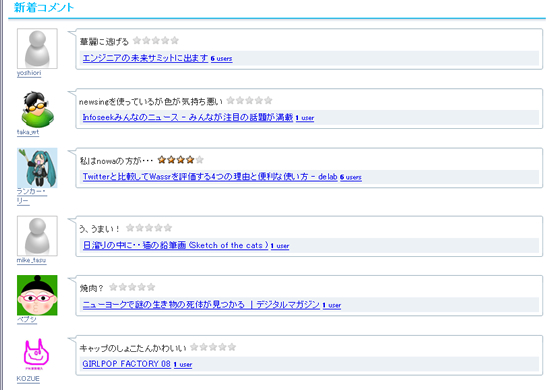Click third star in the newsing comment rating
This screenshot has height=390, width=550.
249,101
